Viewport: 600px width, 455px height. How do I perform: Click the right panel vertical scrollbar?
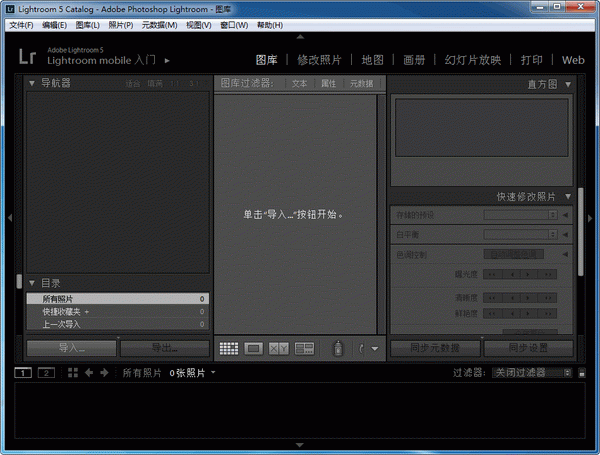point(580,232)
